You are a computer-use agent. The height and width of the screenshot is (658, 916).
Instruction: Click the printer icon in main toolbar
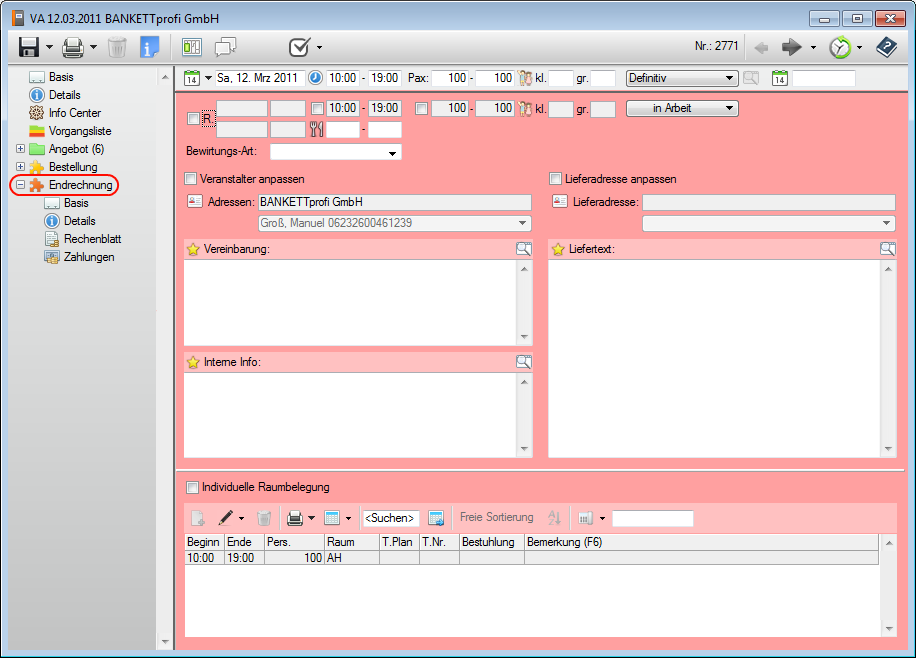pyautogui.click(x=72, y=47)
